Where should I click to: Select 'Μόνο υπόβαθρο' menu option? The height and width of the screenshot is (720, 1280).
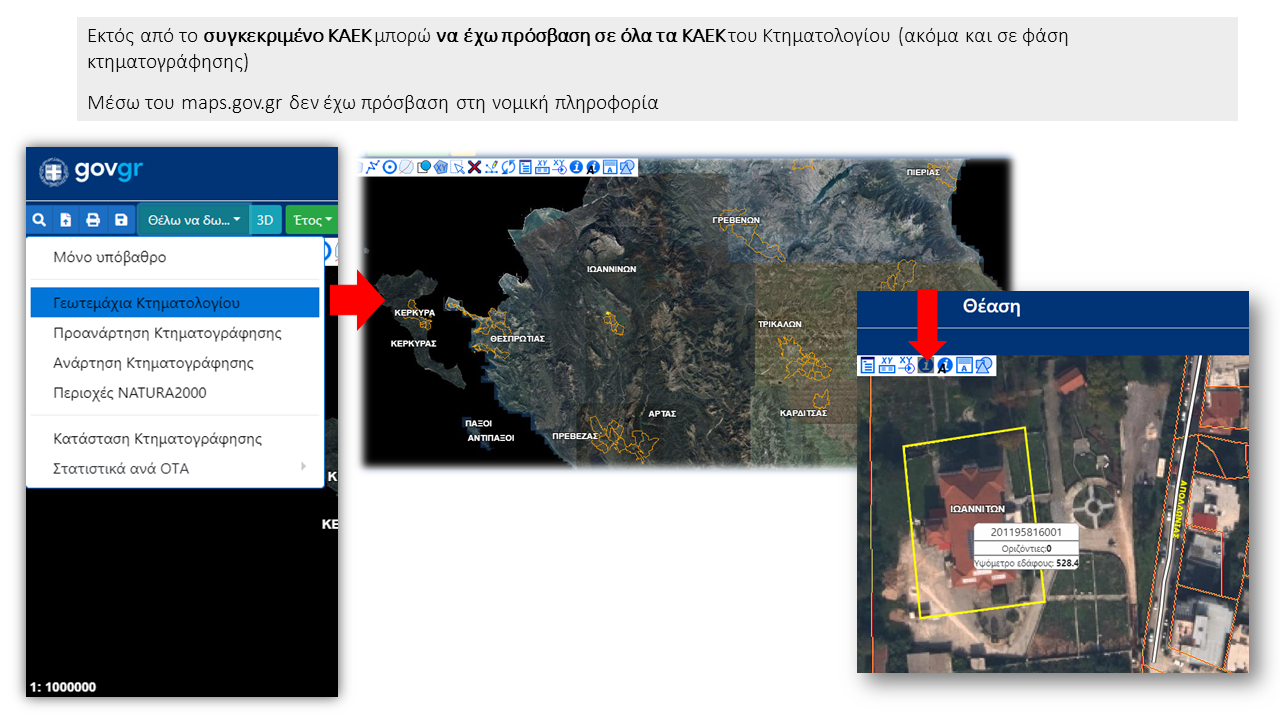(110, 257)
